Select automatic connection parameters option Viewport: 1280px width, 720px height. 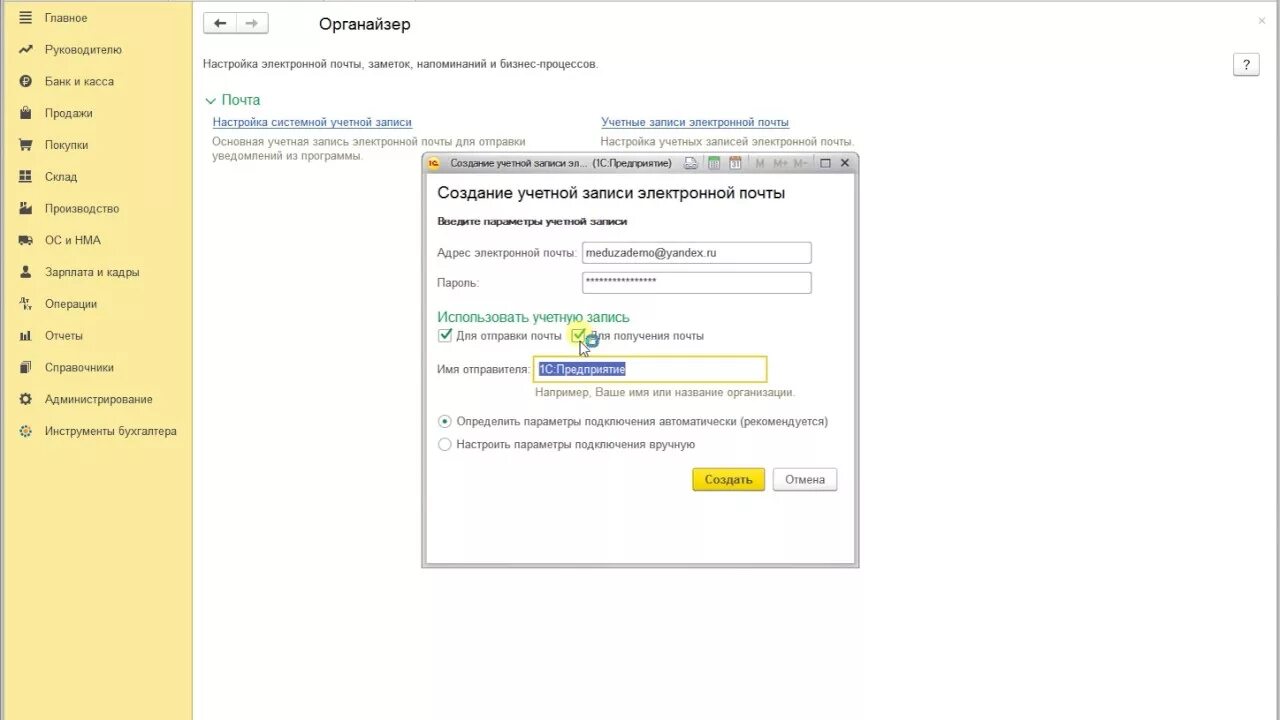point(445,422)
